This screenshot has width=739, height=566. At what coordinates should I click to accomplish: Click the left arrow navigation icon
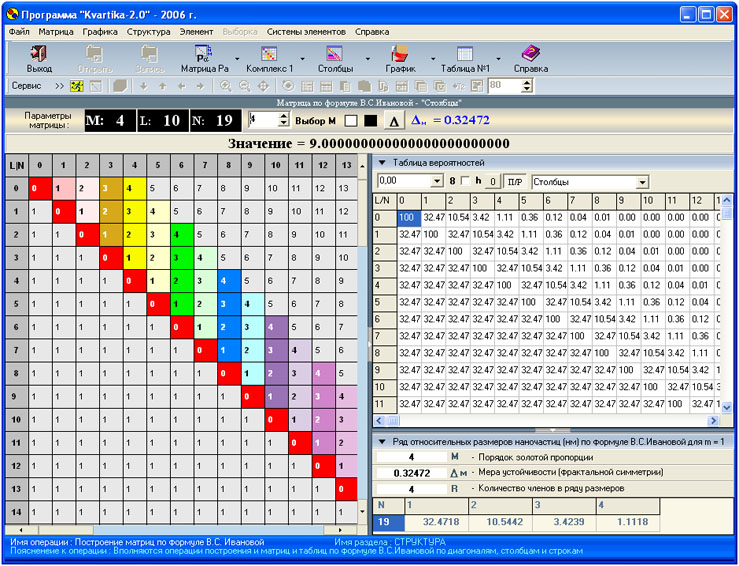181,86
